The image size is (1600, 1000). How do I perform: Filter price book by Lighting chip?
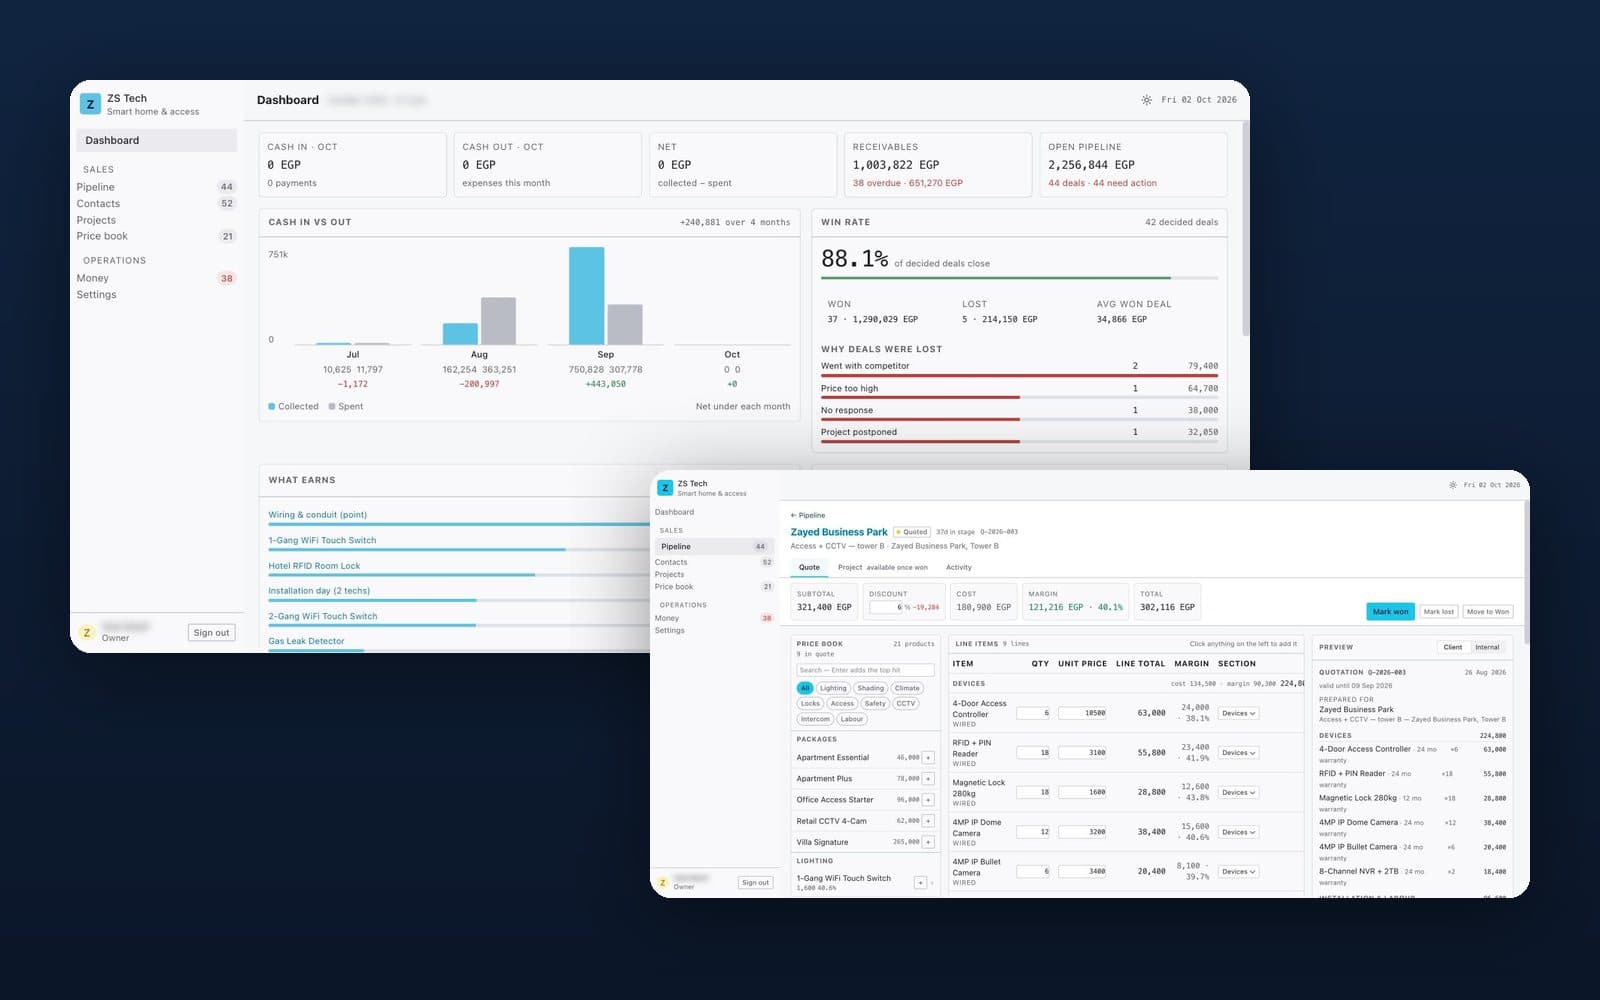833,688
